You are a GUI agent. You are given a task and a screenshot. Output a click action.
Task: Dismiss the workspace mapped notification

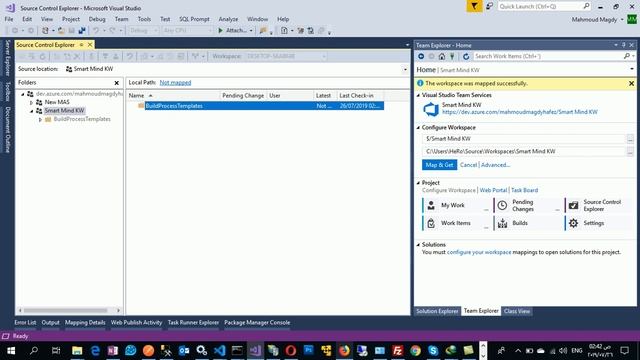click(x=631, y=83)
